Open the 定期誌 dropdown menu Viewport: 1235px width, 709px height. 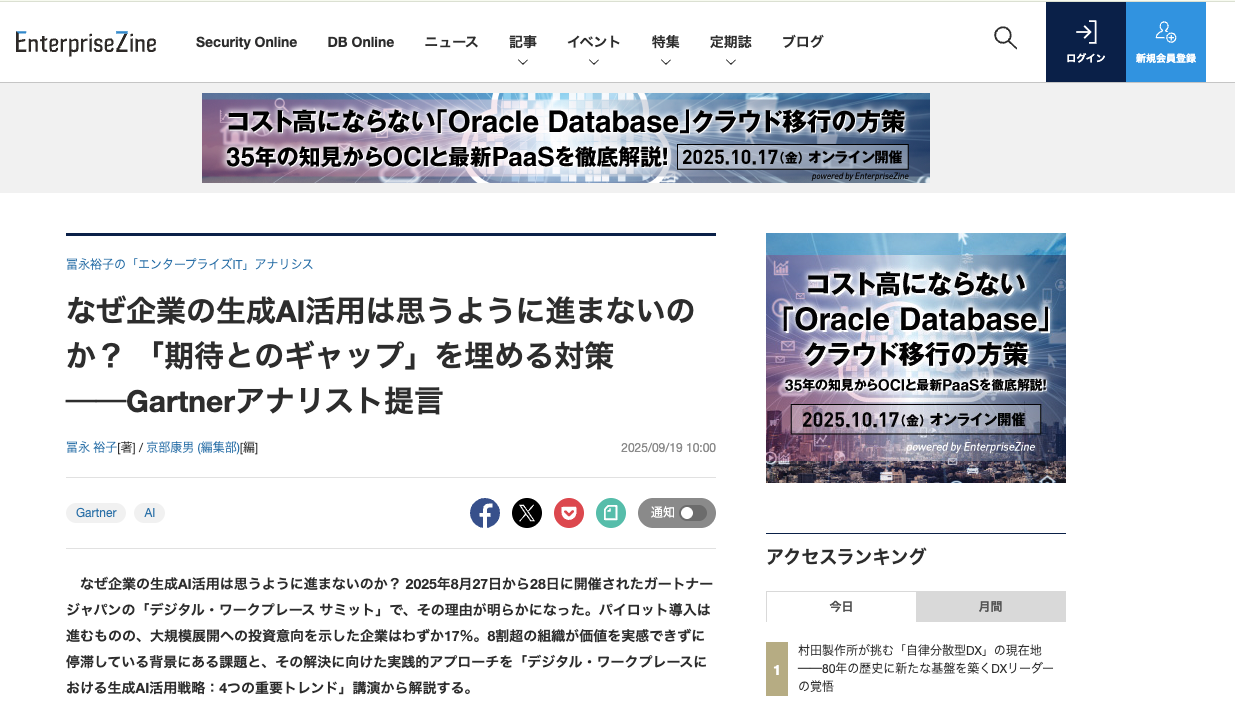[730, 50]
